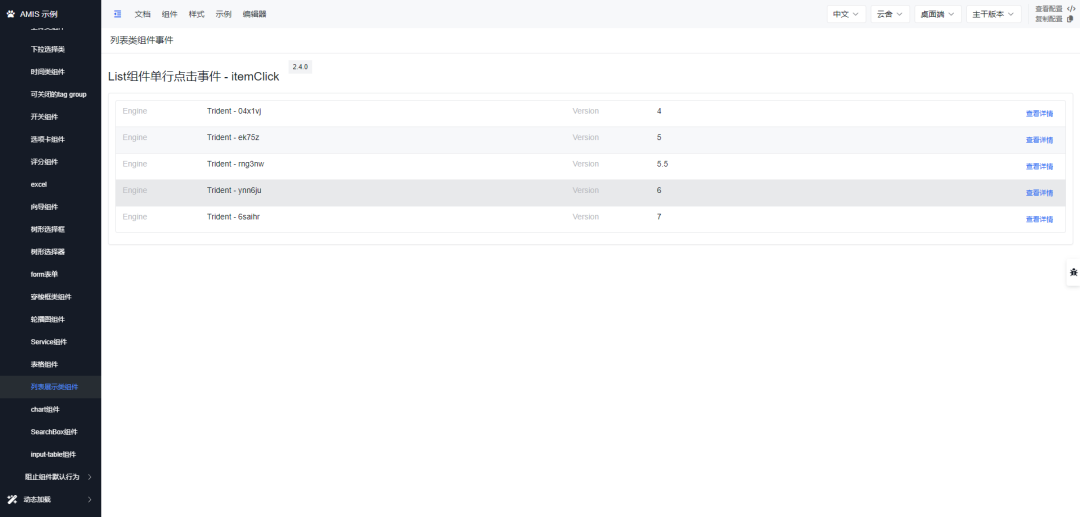Click the 复制配置 copy icon
Viewport: 1080px width, 517px height.
click(x=1070, y=19)
